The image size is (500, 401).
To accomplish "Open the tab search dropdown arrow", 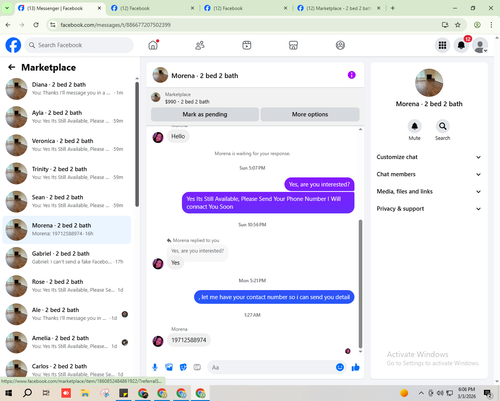I will pyautogui.click(x=7, y=8).
